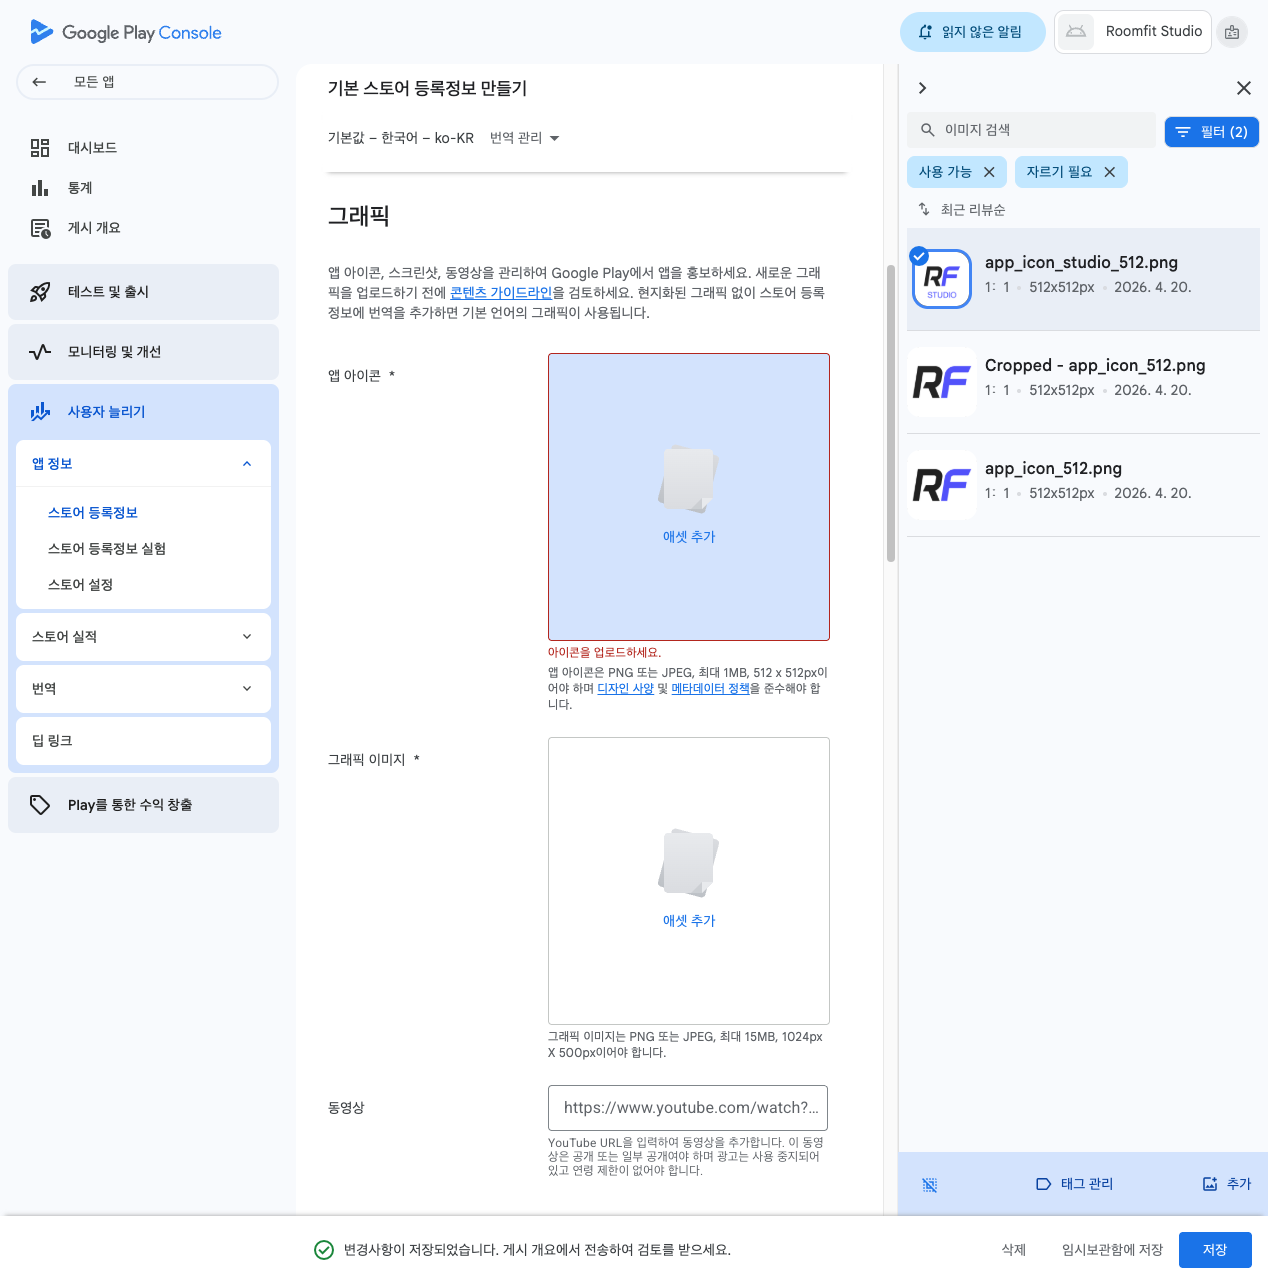The height and width of the screenshot is (1284, 1268).
Task: Click the account icon next to Roomfit Studio
Action: click(x=1232, y=32)
